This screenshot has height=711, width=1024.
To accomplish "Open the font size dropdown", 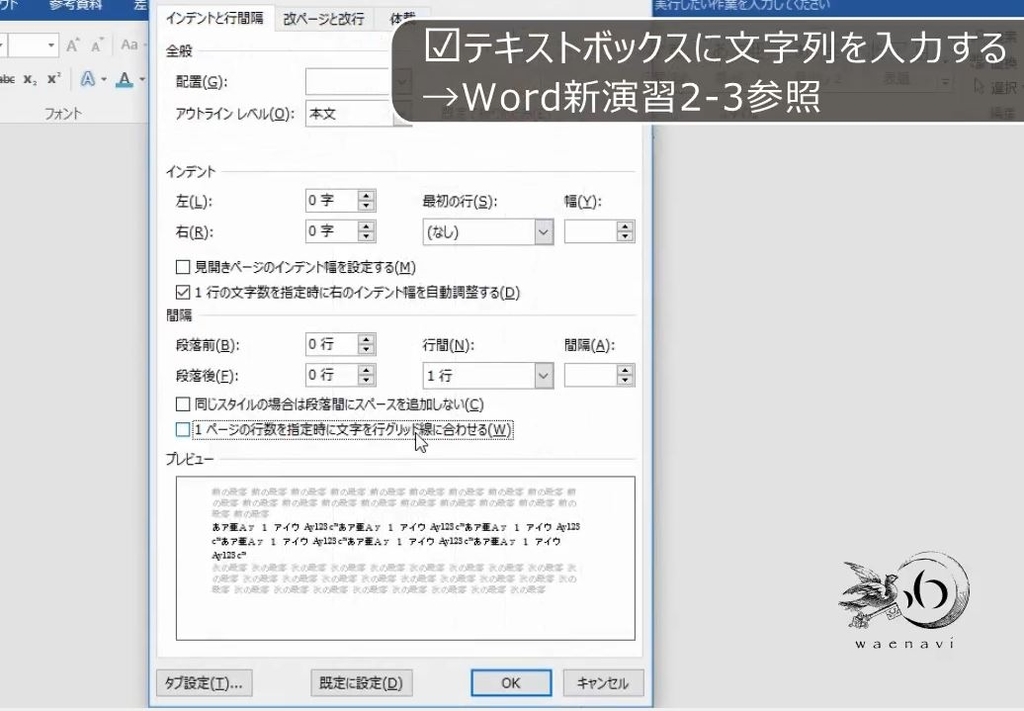I will pyautogui.click(x=51, y=46).
